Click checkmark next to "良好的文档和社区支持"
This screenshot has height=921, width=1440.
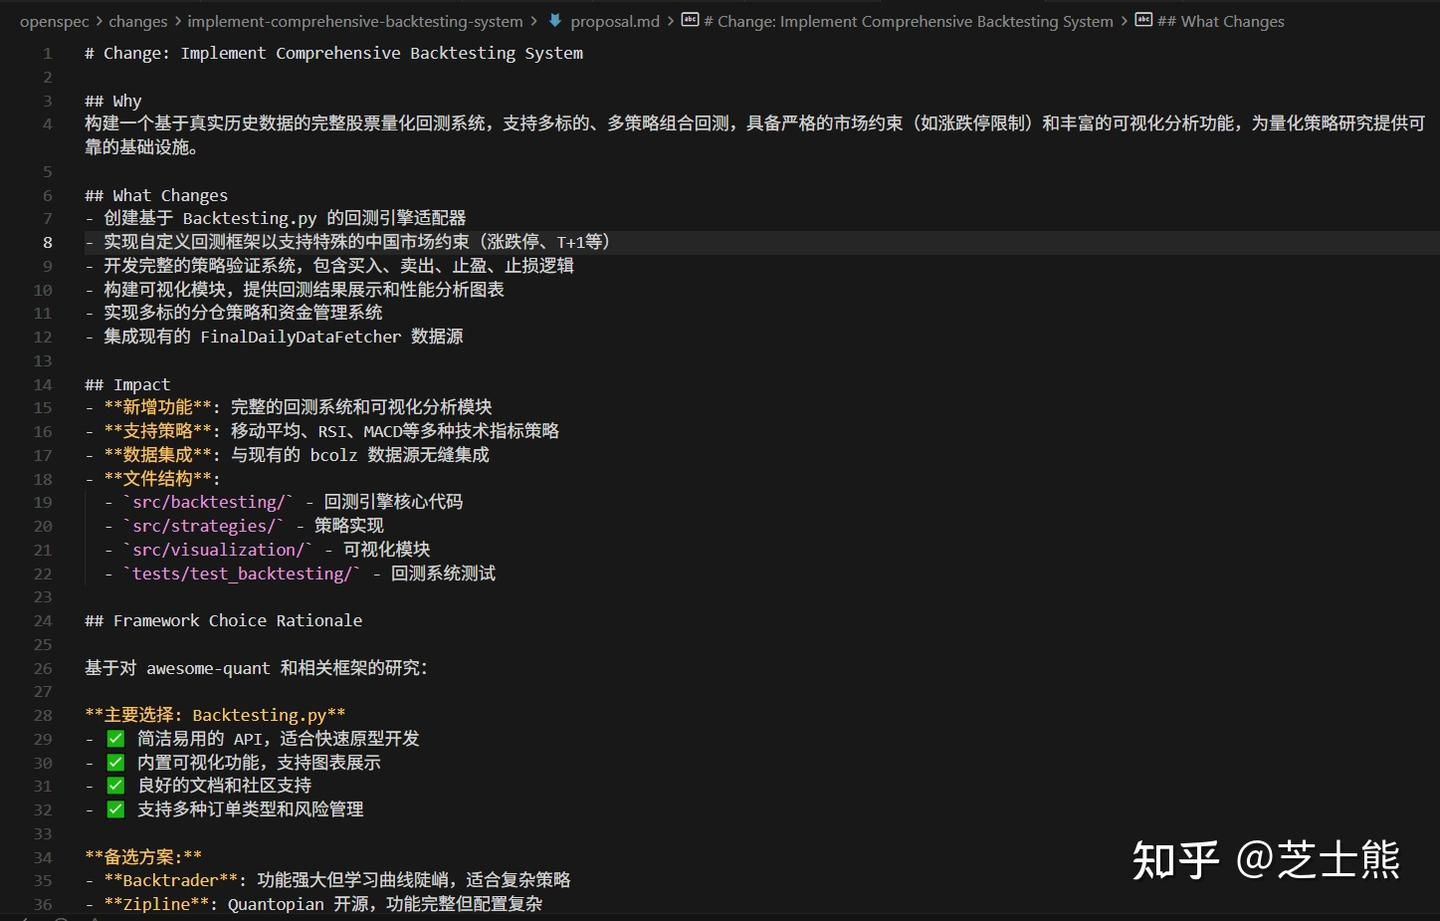point(115,785)
